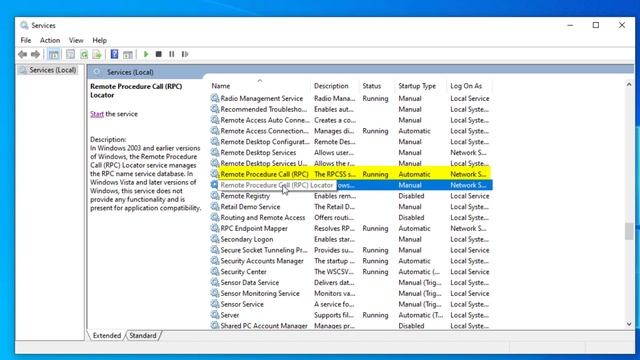Screen dimensions: 640x360
Task: Select Recommended Troubleshooting service row
Action: pos(351,109)
